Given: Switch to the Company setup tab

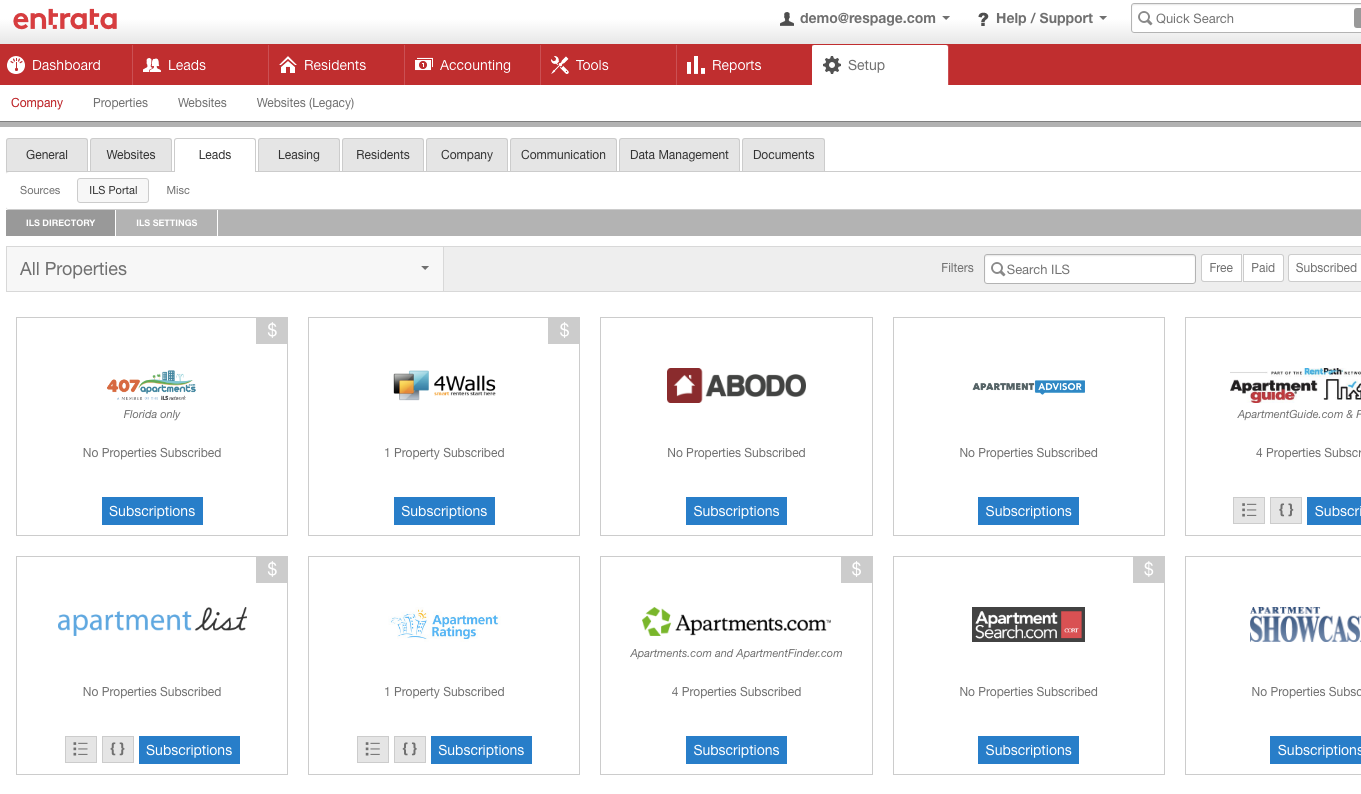Looking at the screenshot, I should (x=467, y=155).
